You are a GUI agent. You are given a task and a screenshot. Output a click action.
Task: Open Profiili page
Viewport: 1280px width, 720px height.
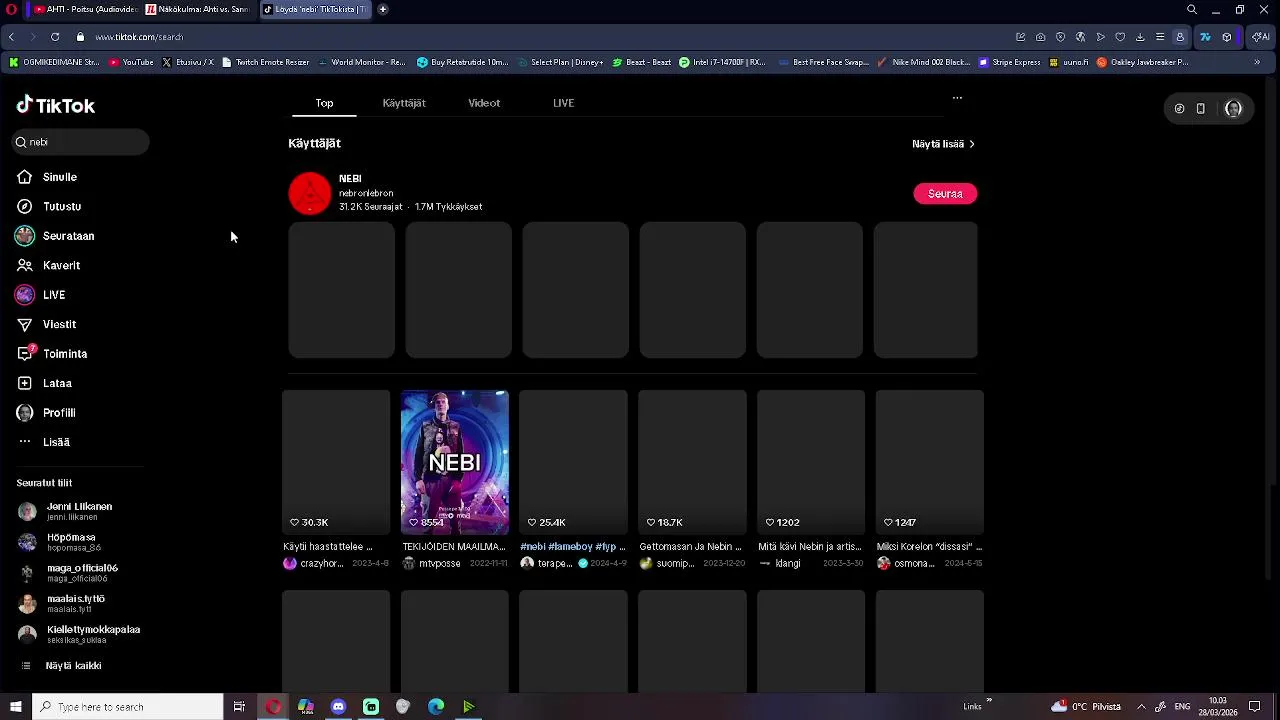46,413
